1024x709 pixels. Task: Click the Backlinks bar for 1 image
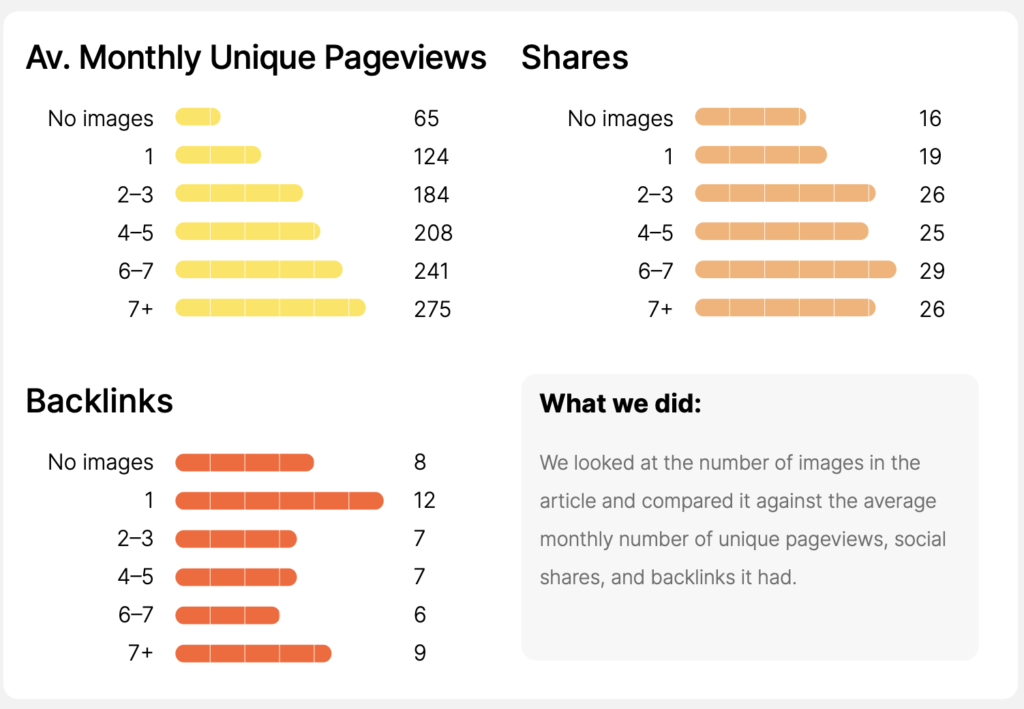tap(279, 500)
